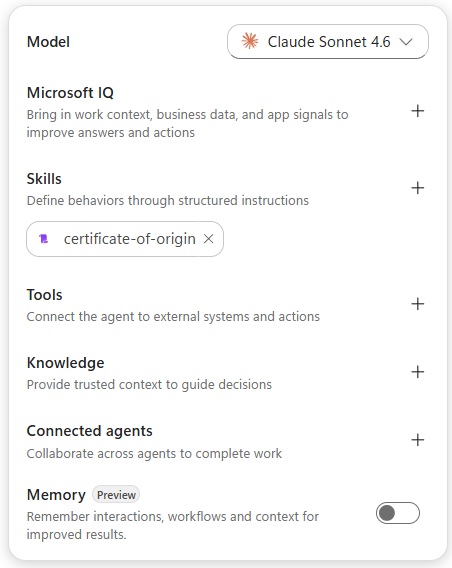
Task: Click the Preview badge next to Memory
Action: 116,495
